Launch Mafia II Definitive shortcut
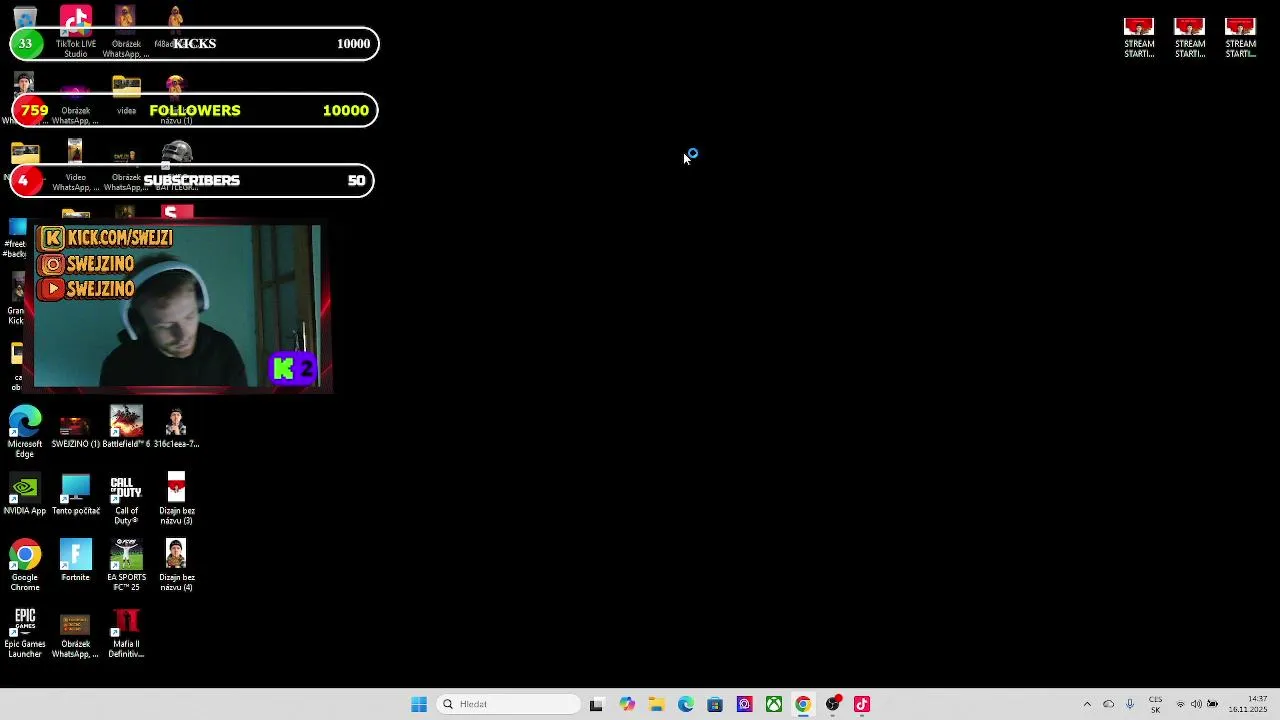Viewport: 1280px width, 720px height. 126,633
